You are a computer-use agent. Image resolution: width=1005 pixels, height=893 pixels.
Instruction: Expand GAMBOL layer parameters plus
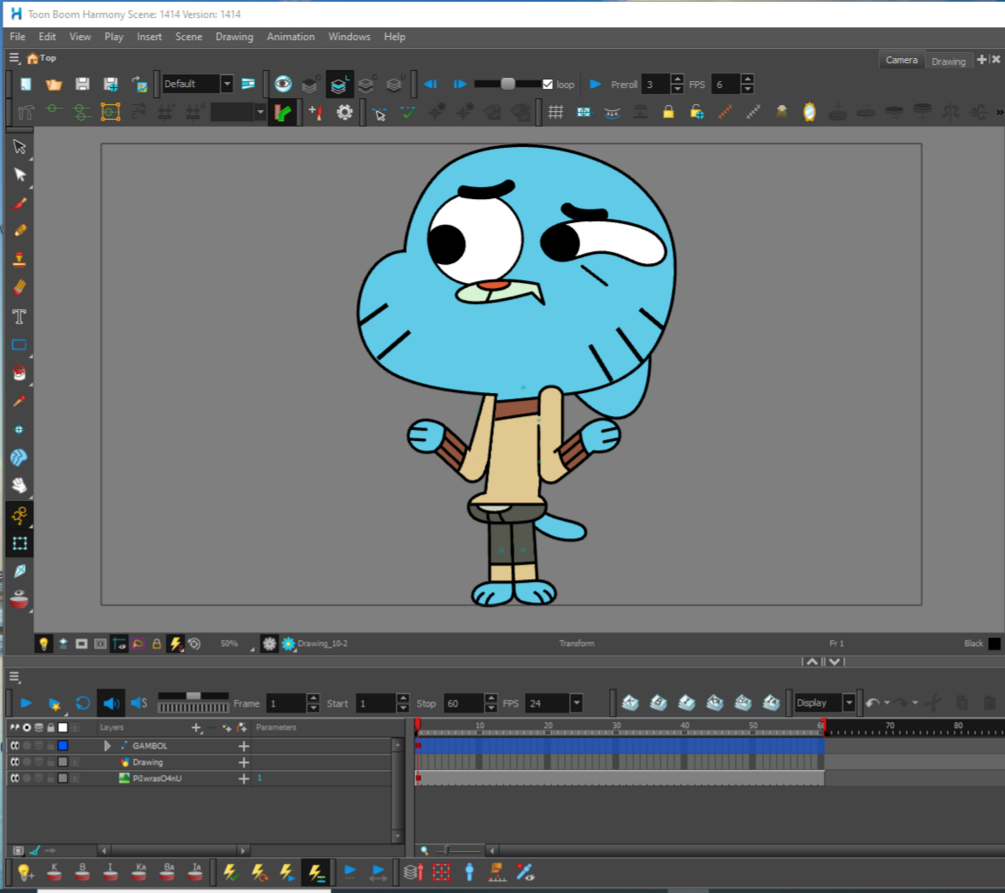coord(244,746)
